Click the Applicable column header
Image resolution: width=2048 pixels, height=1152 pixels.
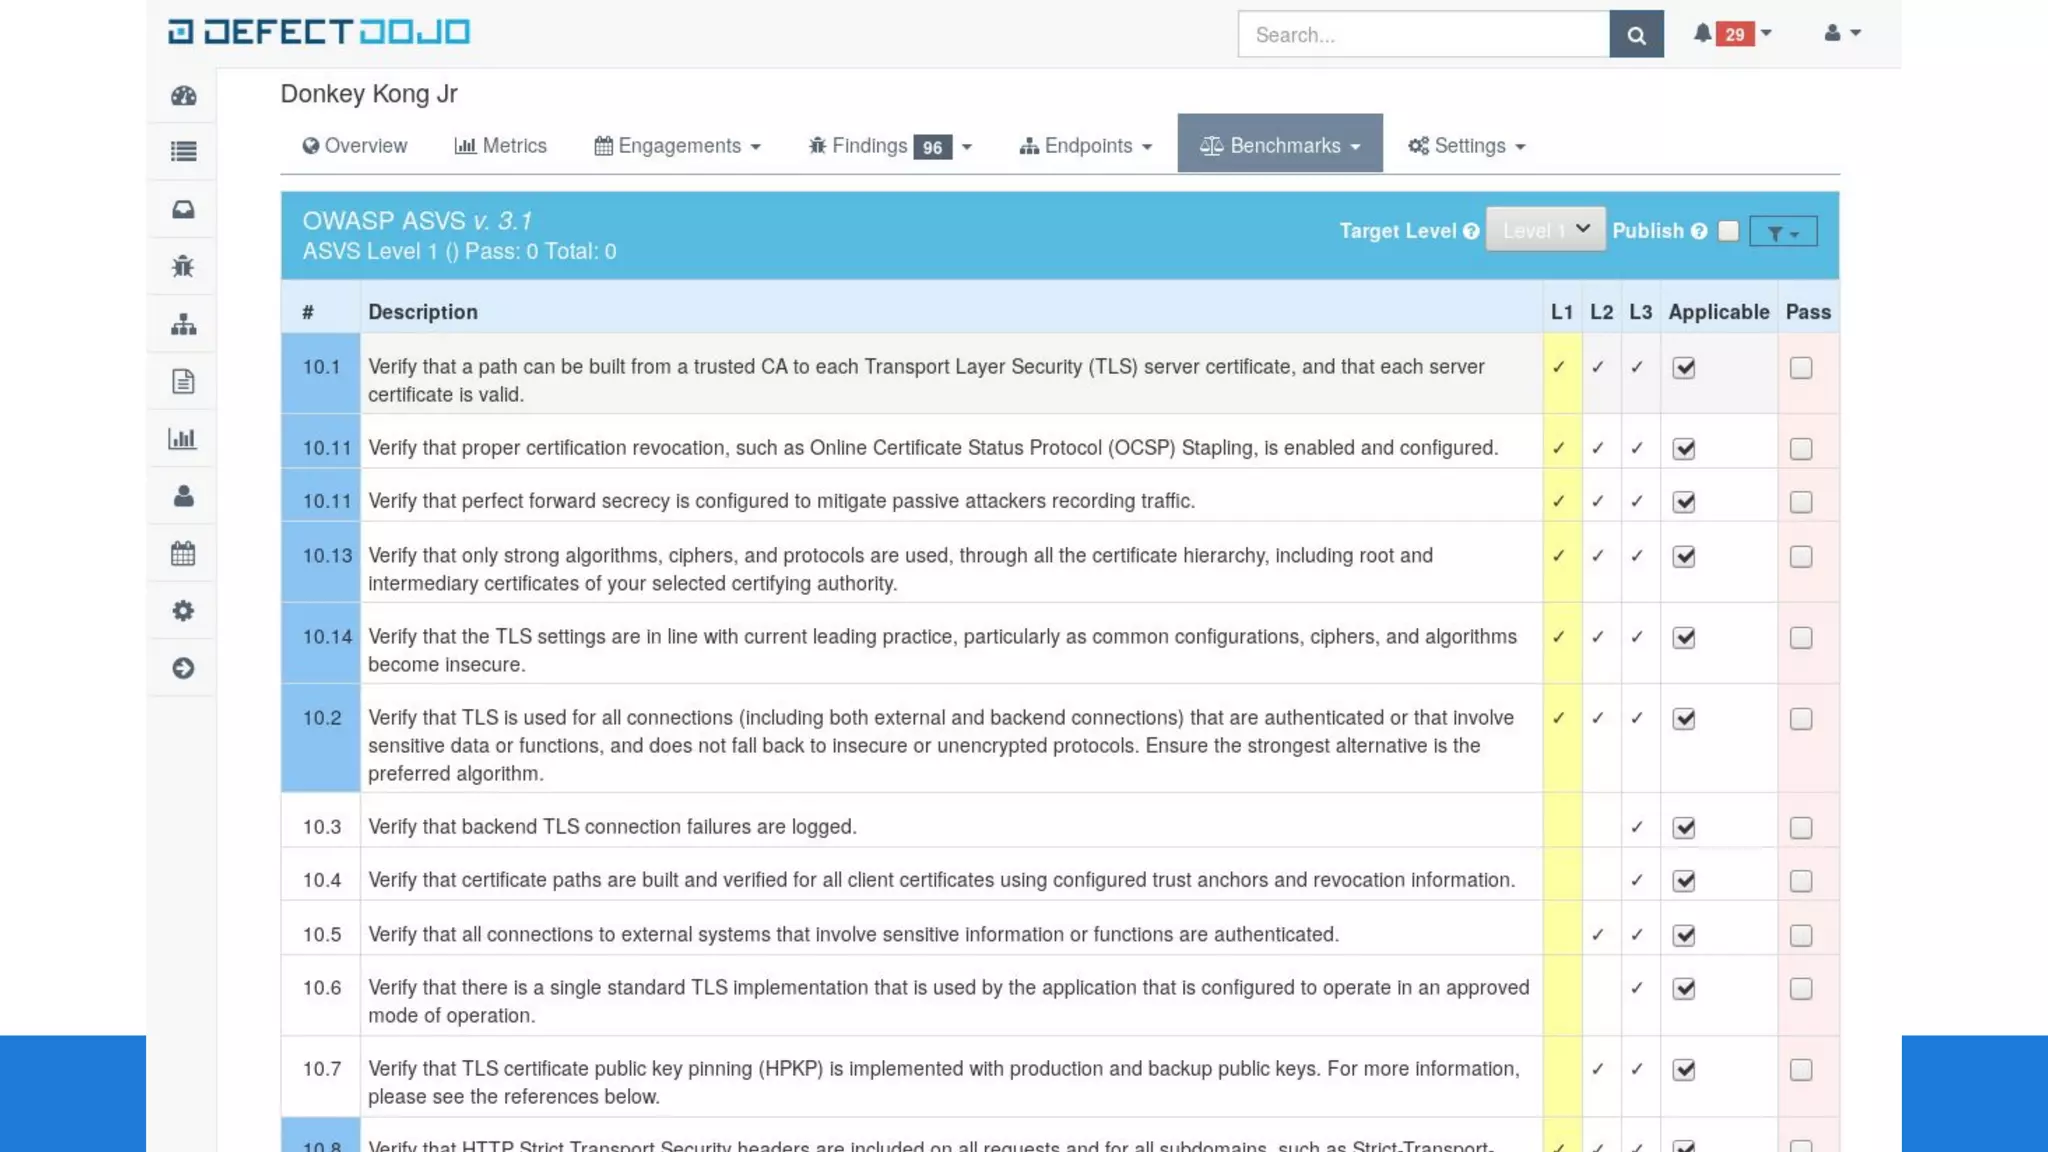(x=1719, y=312)
